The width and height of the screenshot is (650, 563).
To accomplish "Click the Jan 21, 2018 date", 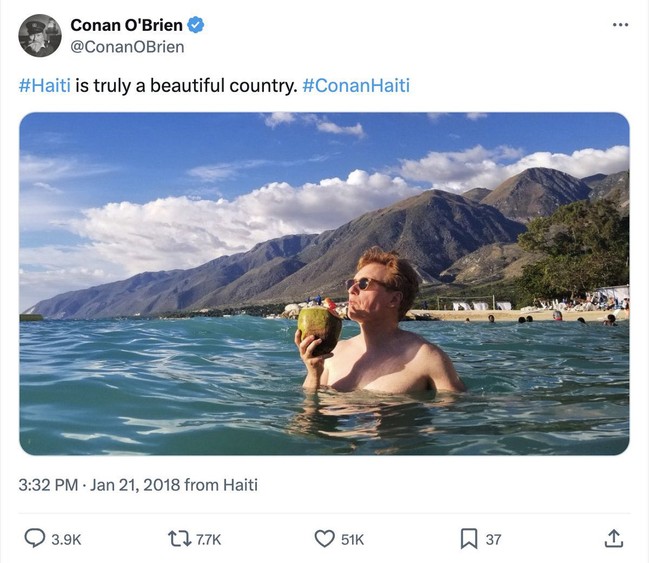I will click(136, 485).
